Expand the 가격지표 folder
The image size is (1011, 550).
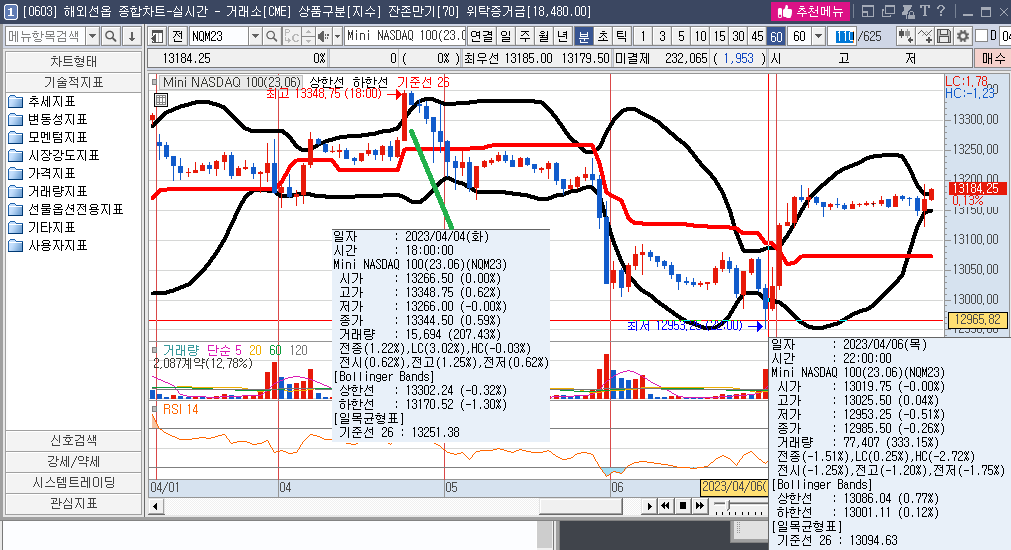pyautogui.click(x=43, y=173)
